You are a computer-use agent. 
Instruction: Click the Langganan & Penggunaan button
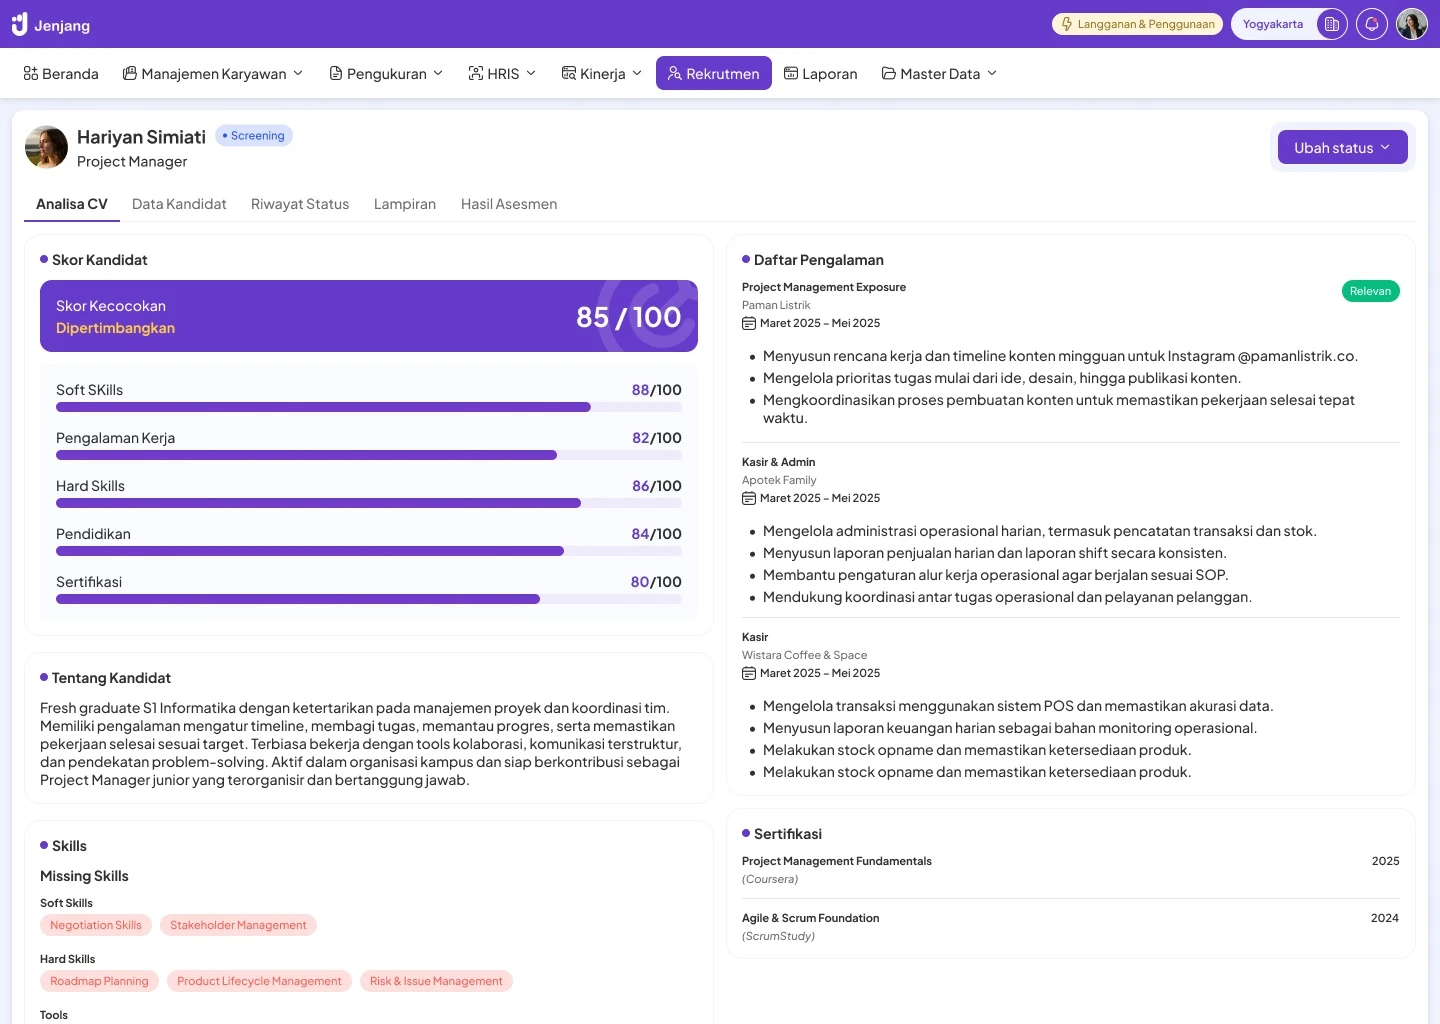[x=1137, y=24]
